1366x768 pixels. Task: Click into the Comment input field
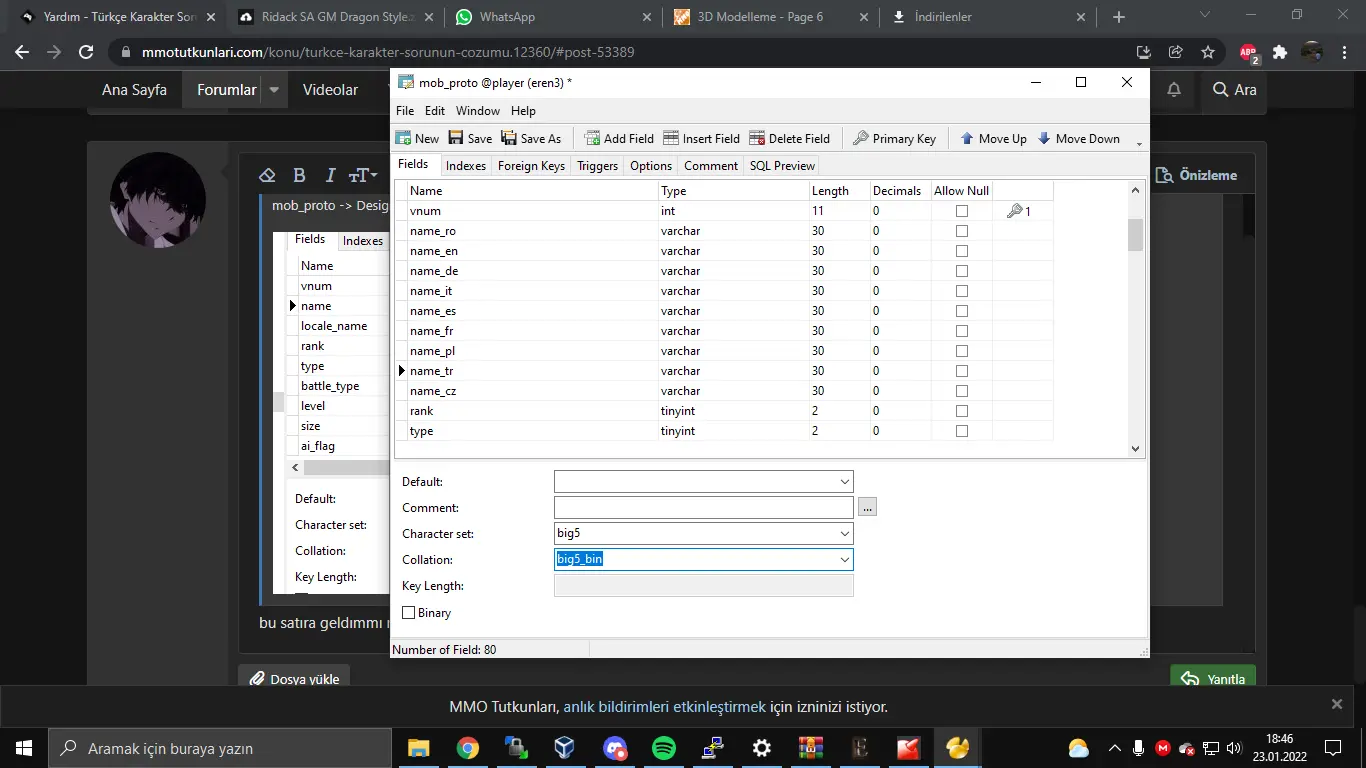pos(703,508)
